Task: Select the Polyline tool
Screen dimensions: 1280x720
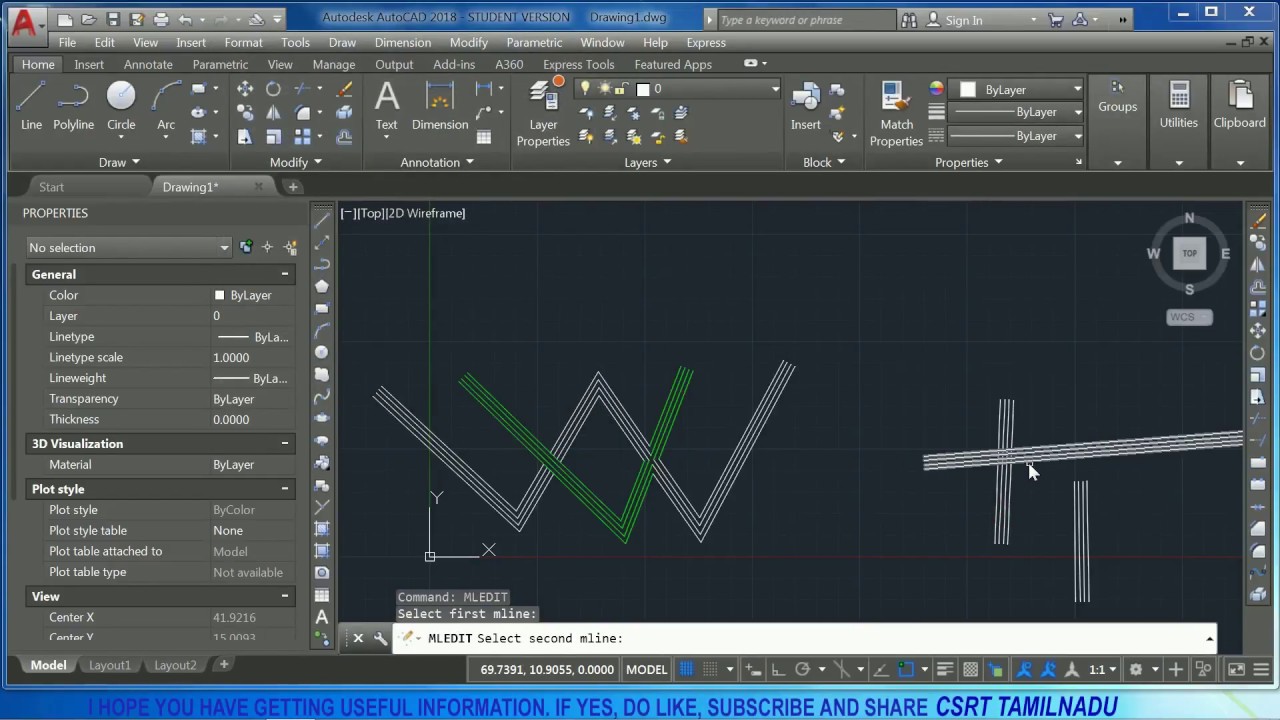Action: click(x=73, y=105)
